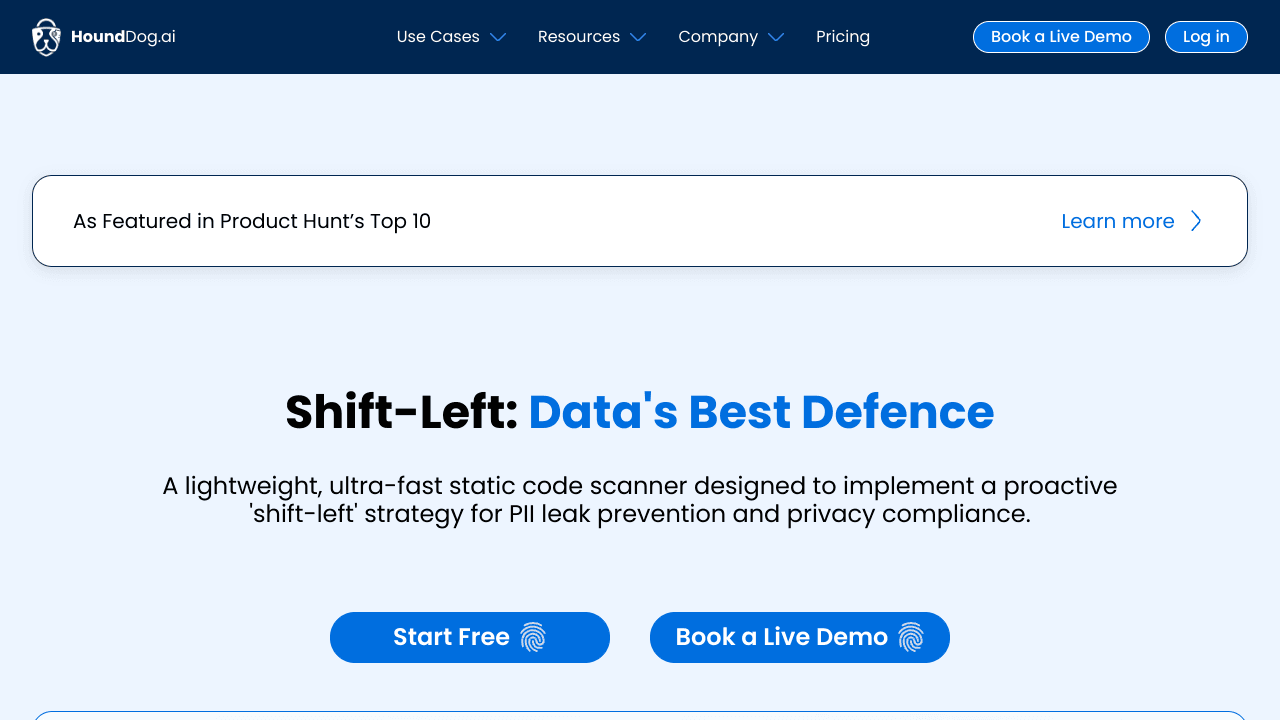Viewport: 1280px width, 720px height.
Task: Expand the chevron beside Company
Action: 776,38
